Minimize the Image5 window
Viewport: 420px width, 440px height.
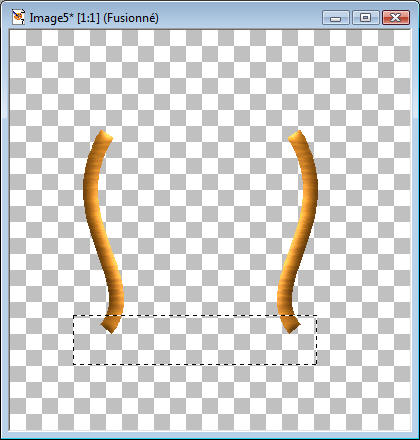pyautogui.click(x=336, y=18)
